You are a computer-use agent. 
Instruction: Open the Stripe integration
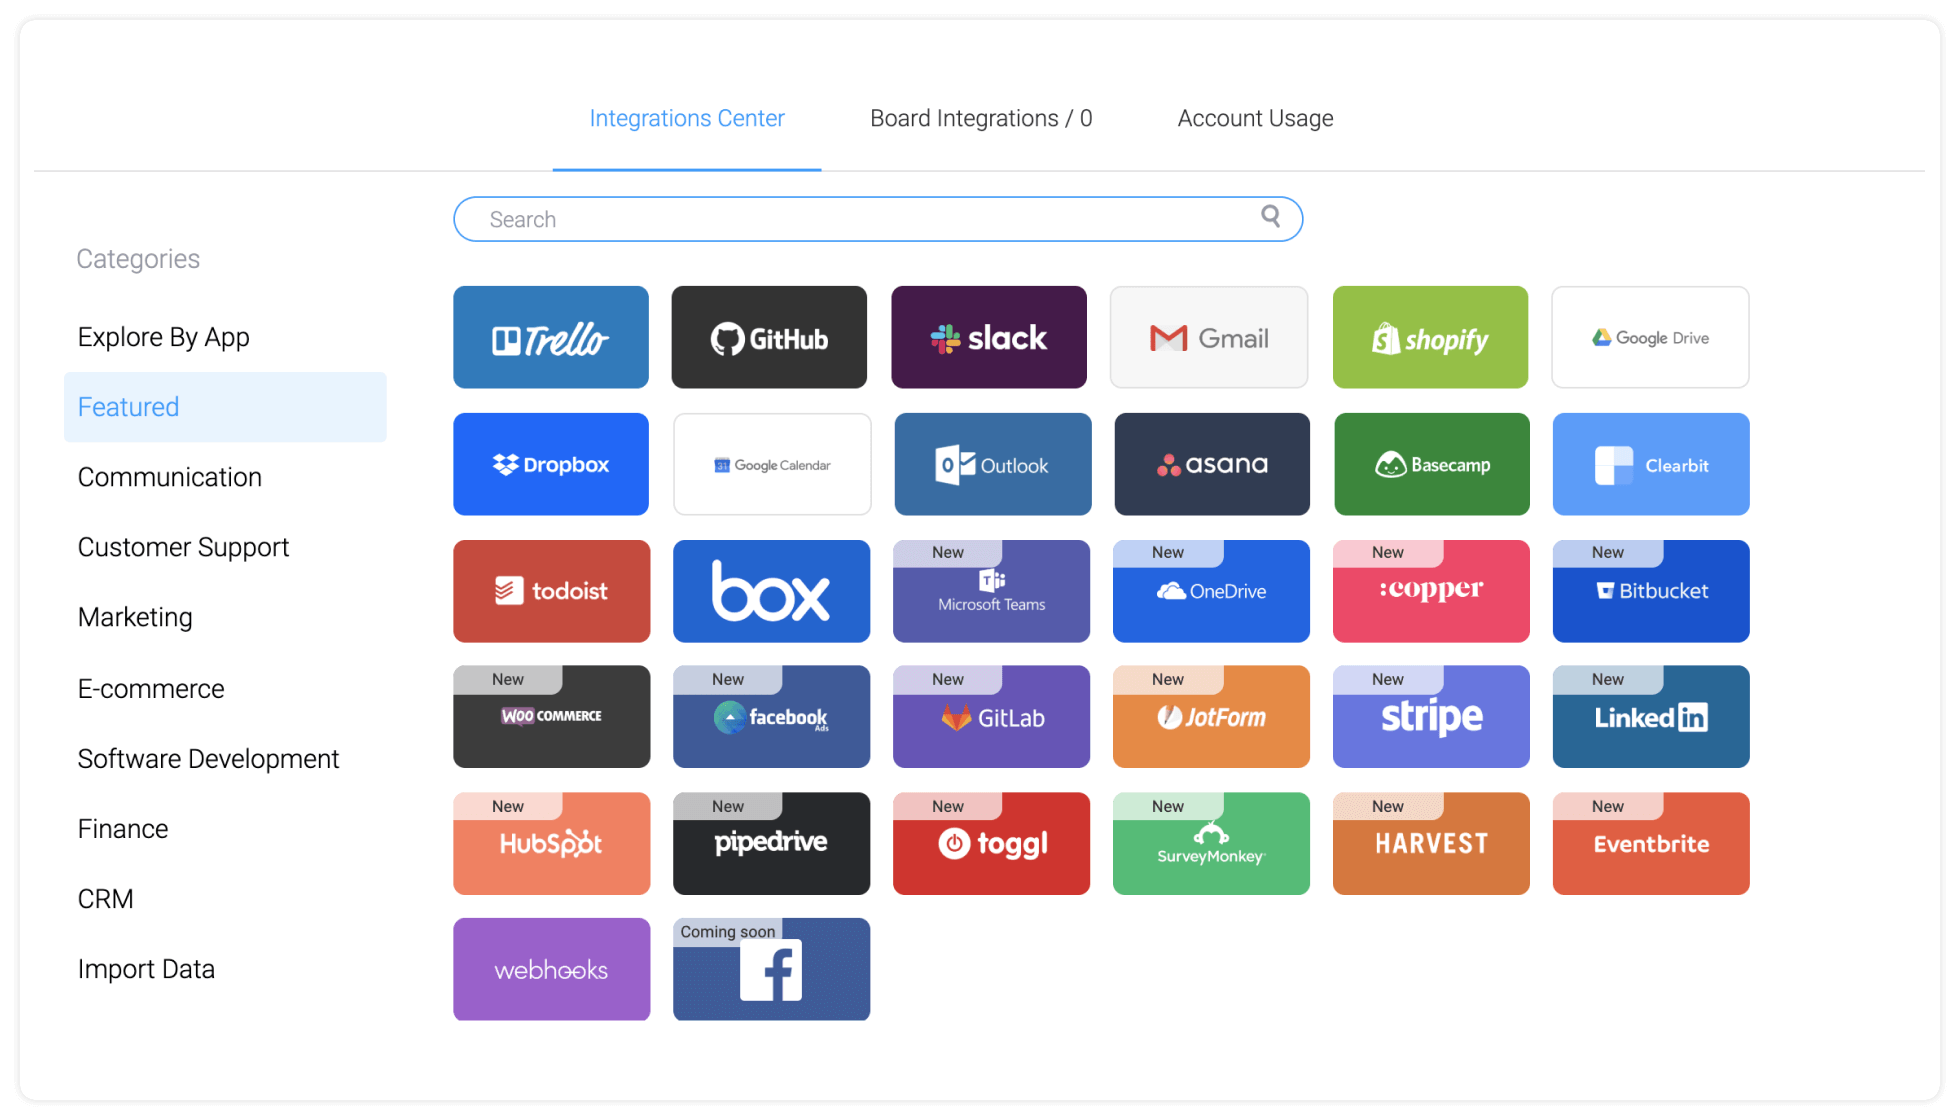coord(1430,715)
